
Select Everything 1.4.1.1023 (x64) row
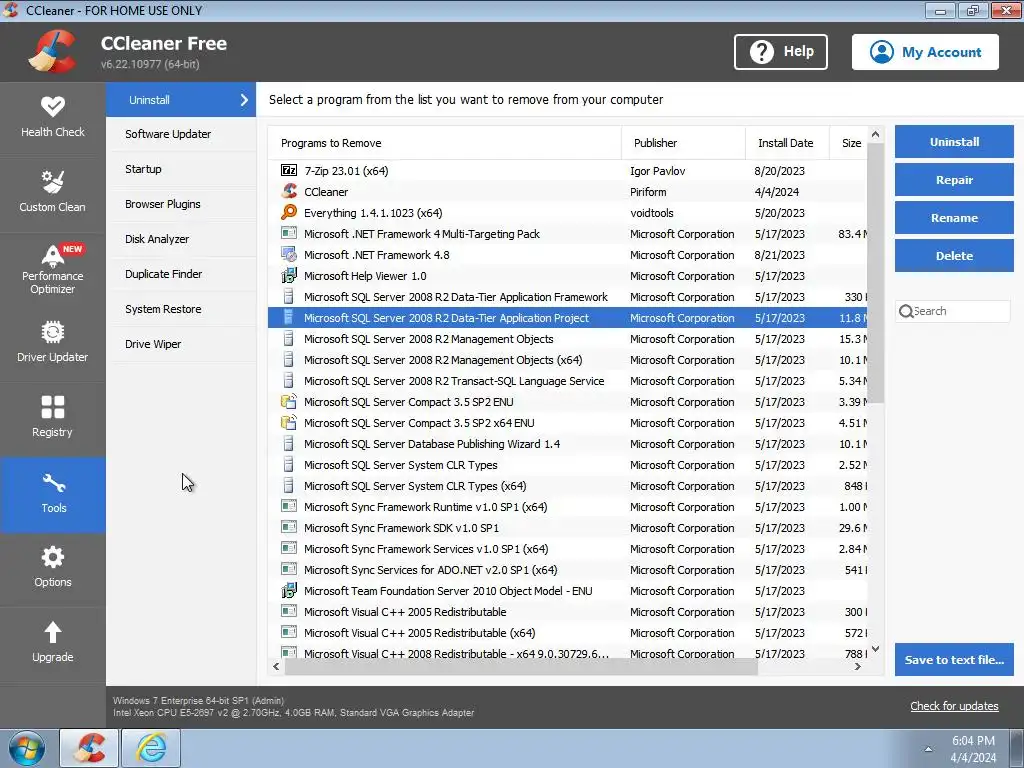pyautogui.click(x=568, y=212)
